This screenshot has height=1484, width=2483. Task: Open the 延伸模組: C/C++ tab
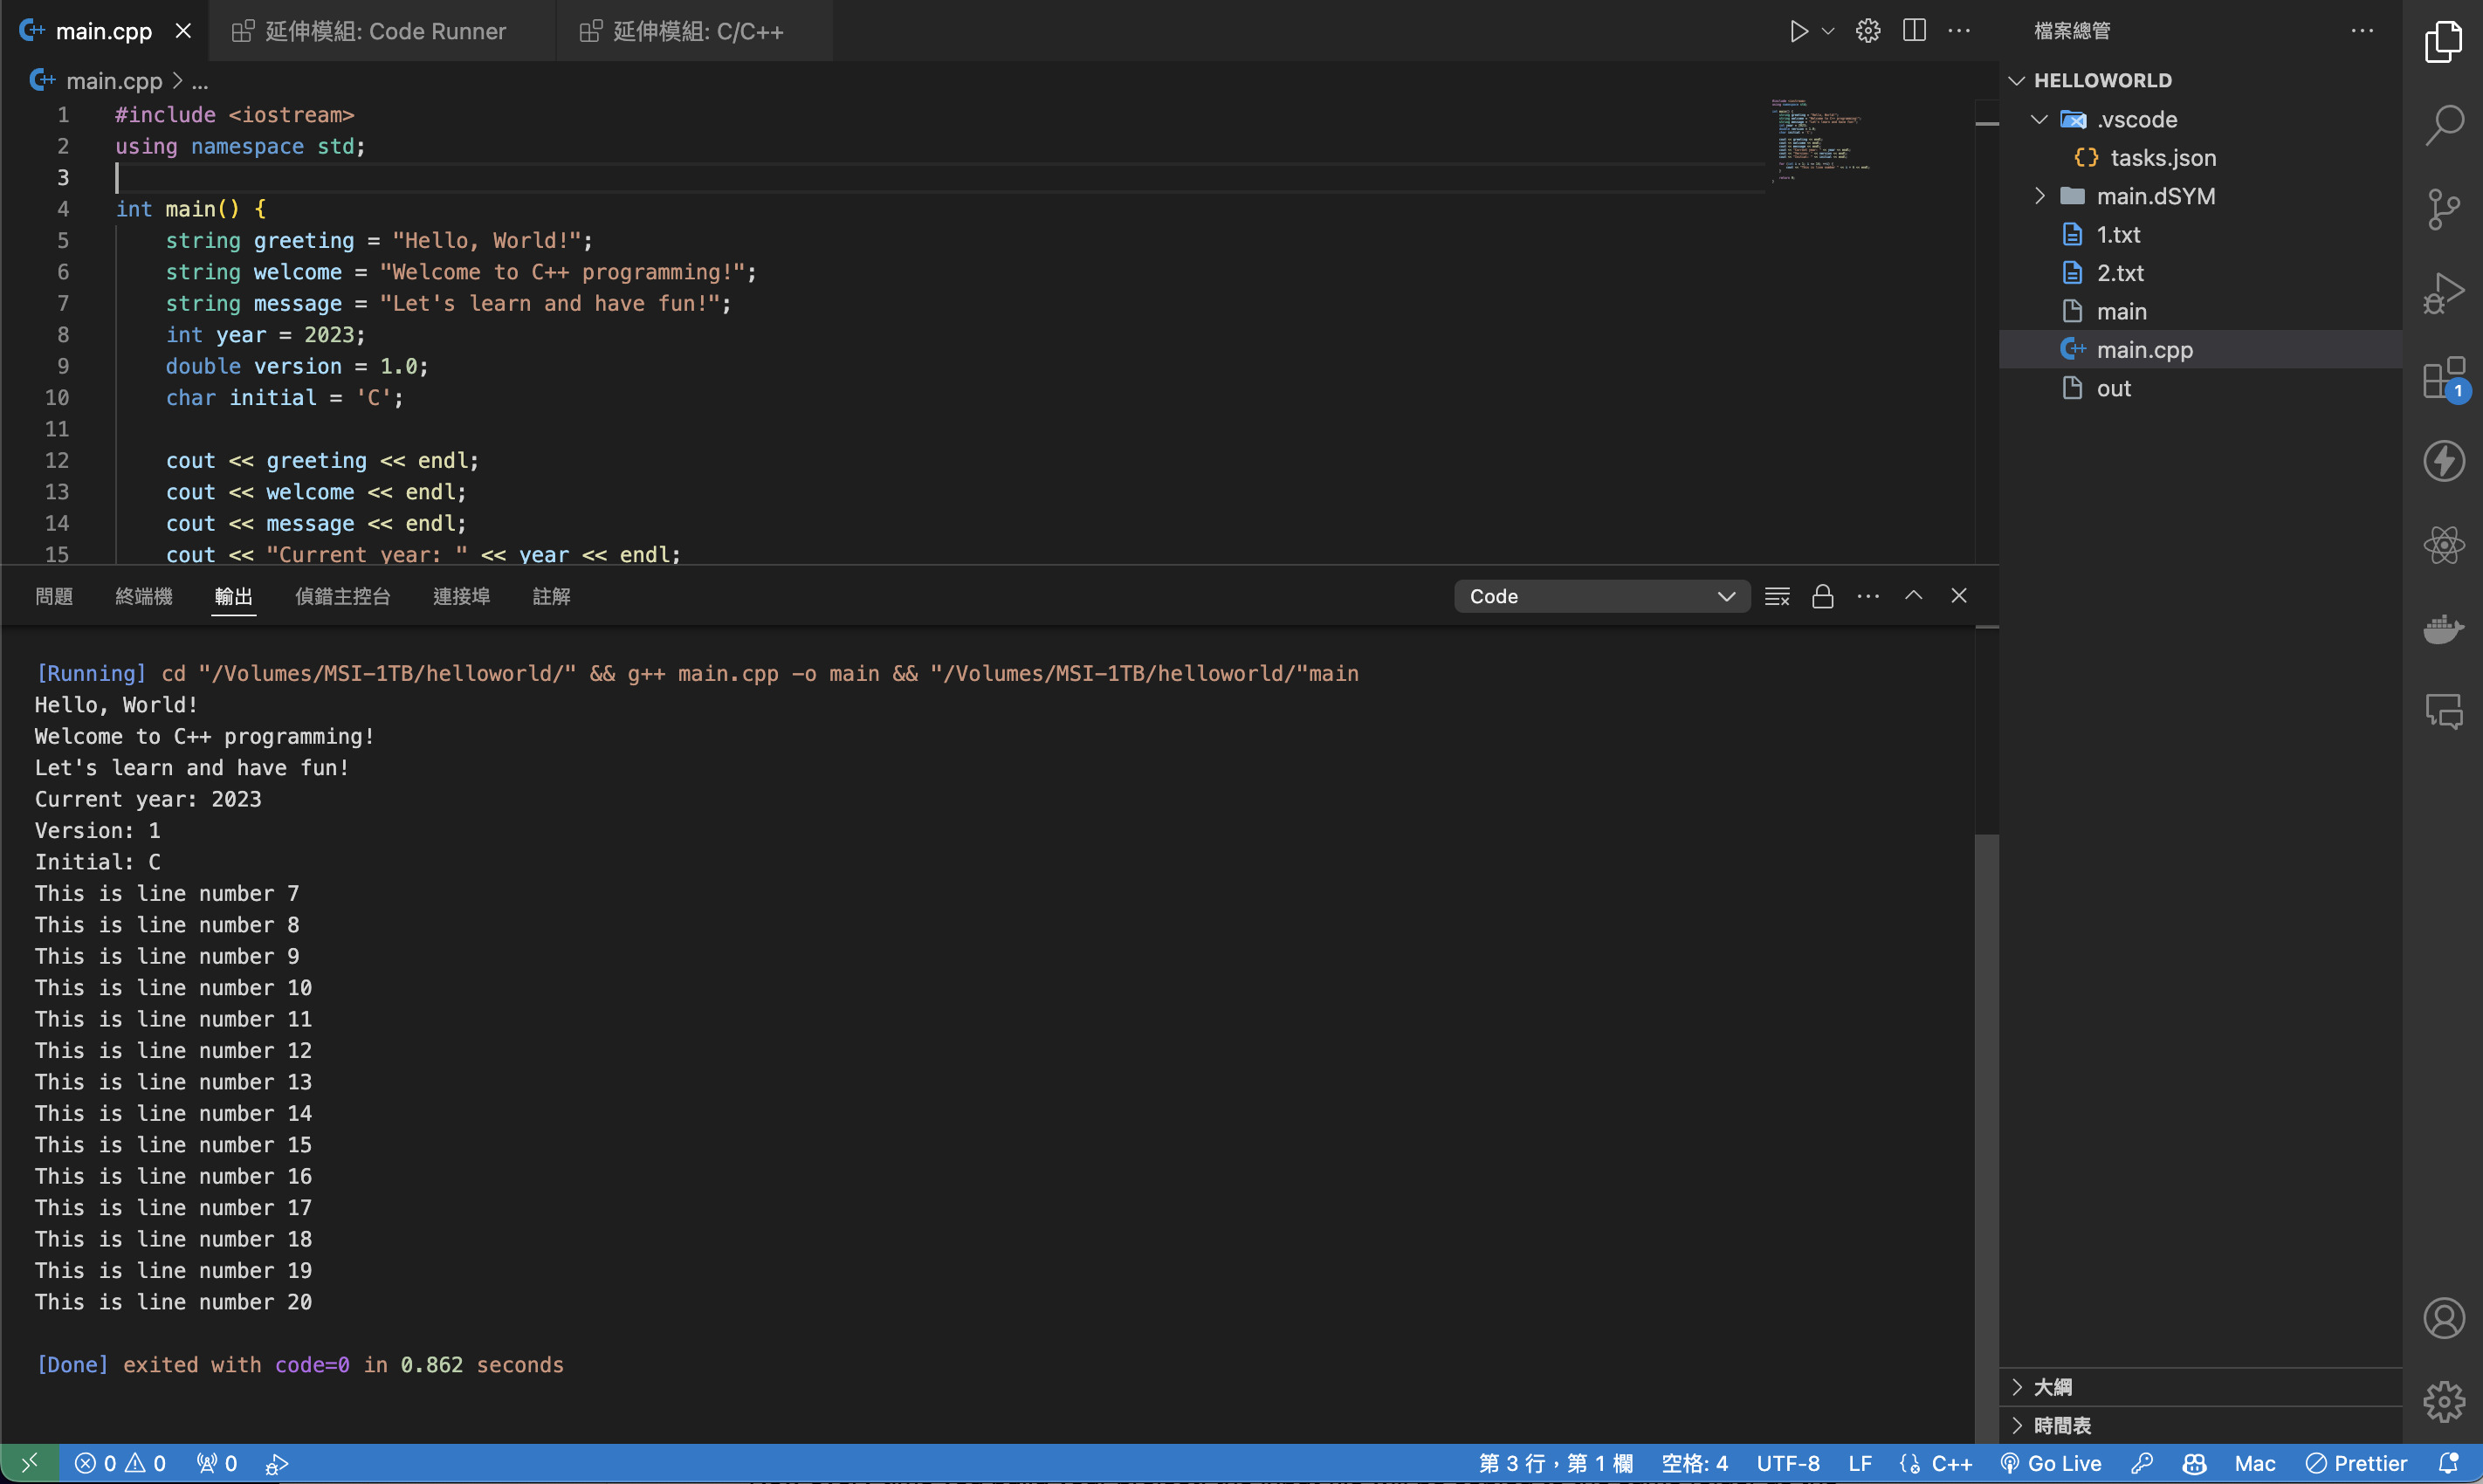tap(695, 31)
